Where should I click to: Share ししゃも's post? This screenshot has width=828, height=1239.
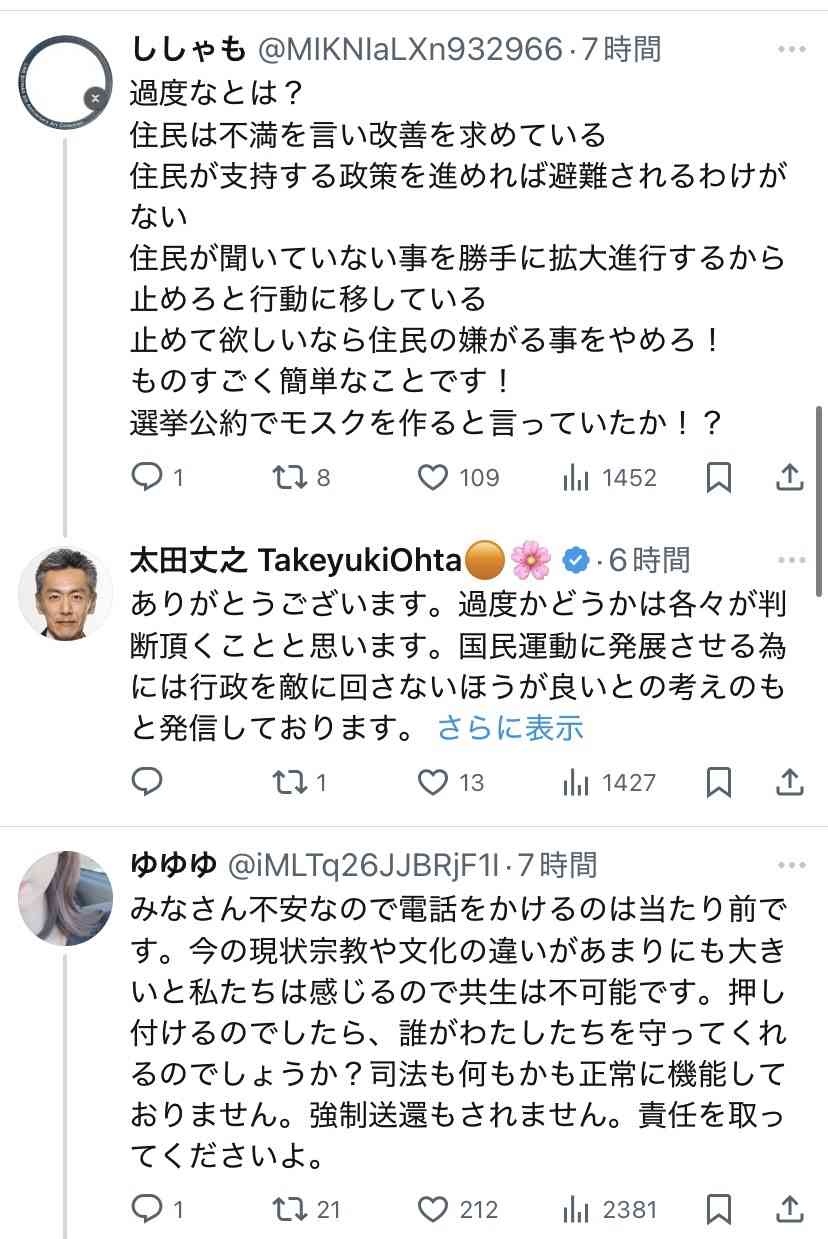790,478
